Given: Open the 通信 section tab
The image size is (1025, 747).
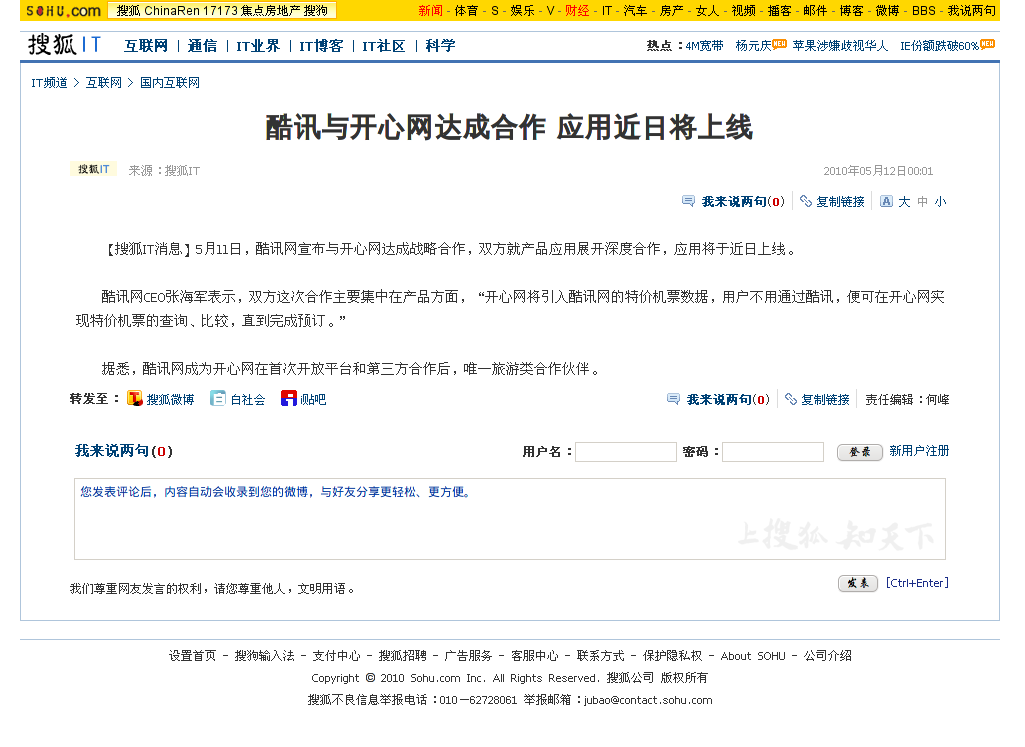Looking at the screenshot, I should pos(202,45).
